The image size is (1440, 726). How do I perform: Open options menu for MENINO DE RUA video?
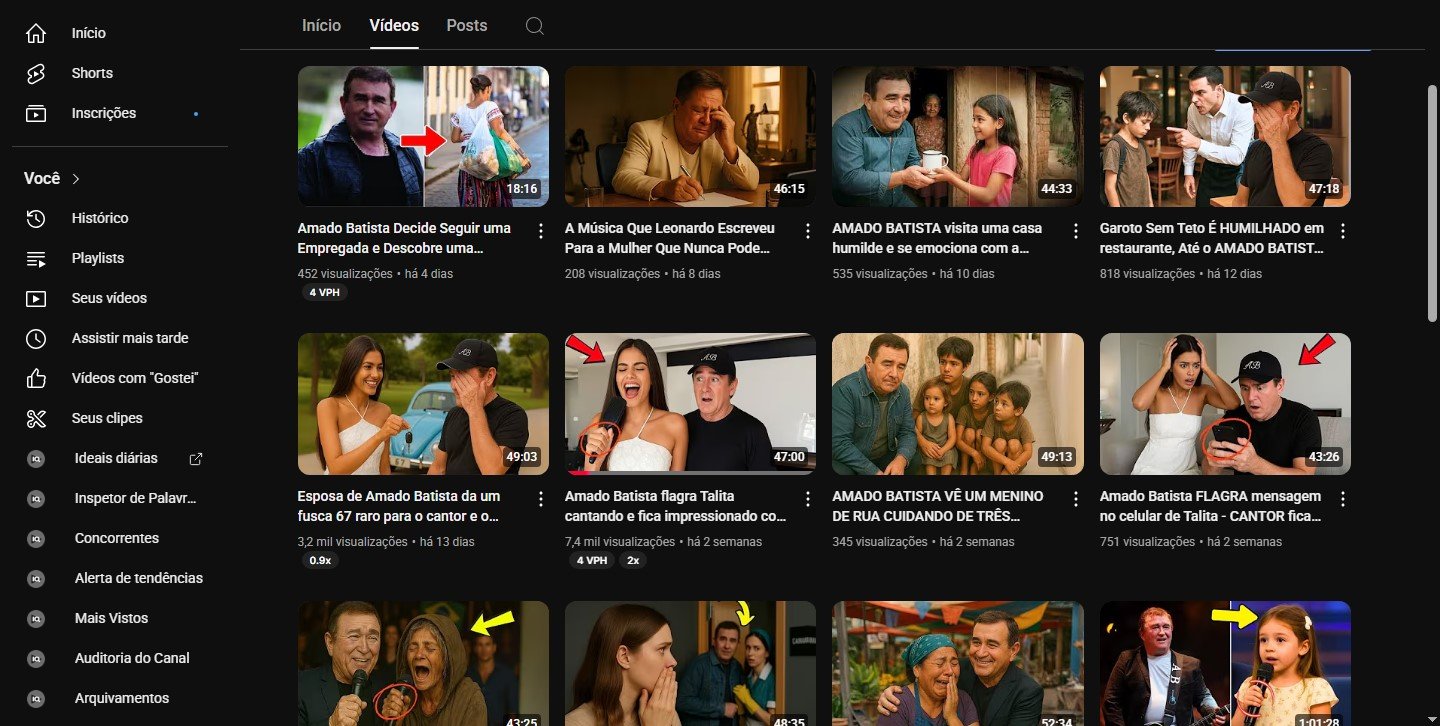[1076, 499]
